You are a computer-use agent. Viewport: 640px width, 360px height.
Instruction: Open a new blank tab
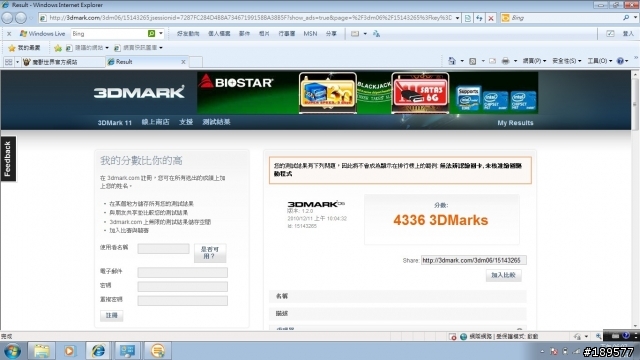tap(196, 62)
